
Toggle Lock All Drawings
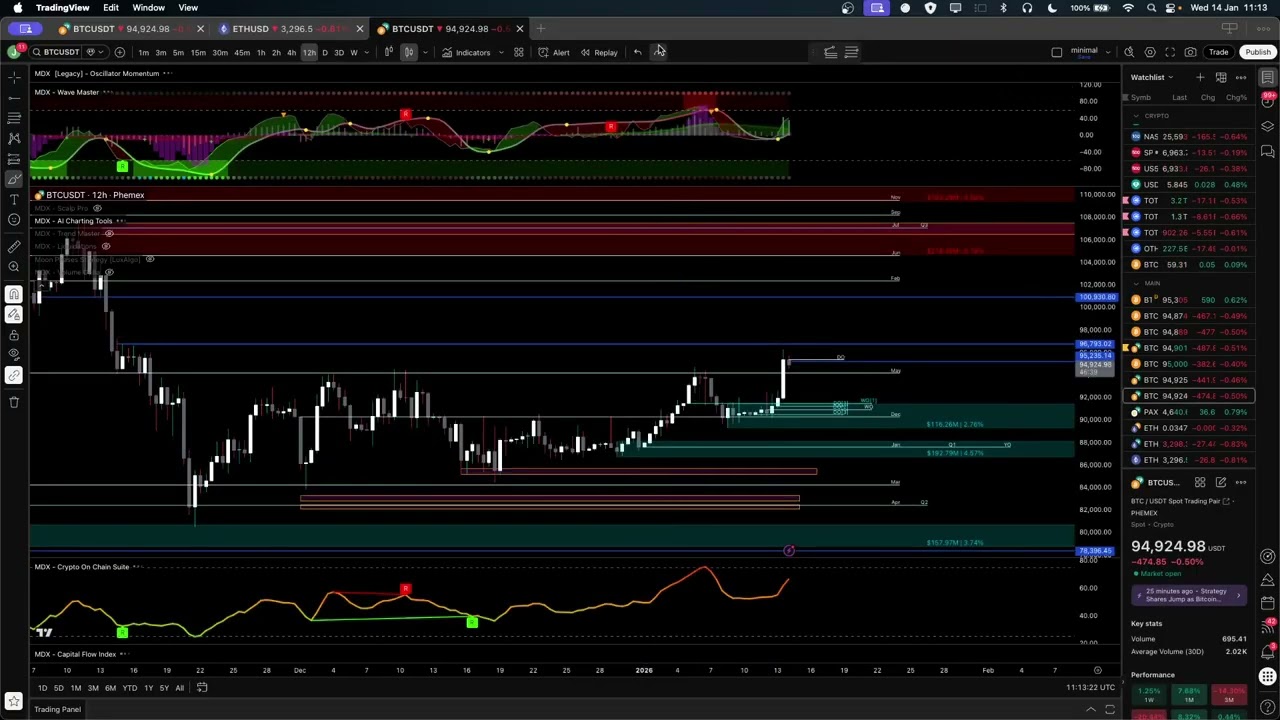[14, 334]
